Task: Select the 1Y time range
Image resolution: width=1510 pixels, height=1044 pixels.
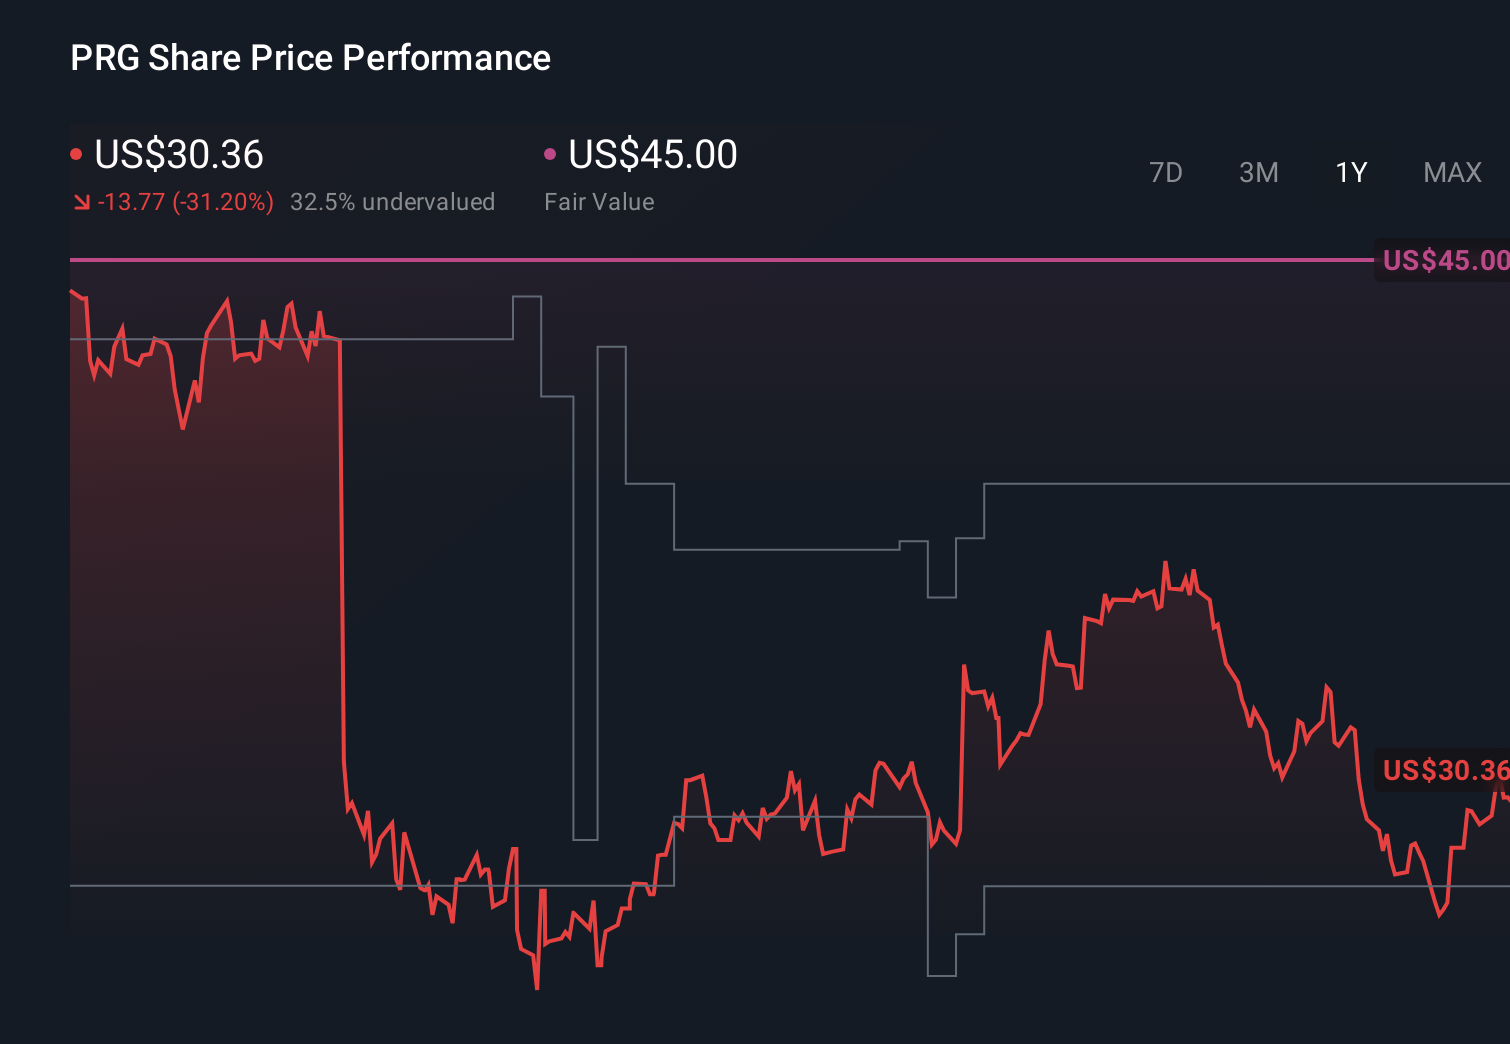Action: click(x=1350, y=172)
